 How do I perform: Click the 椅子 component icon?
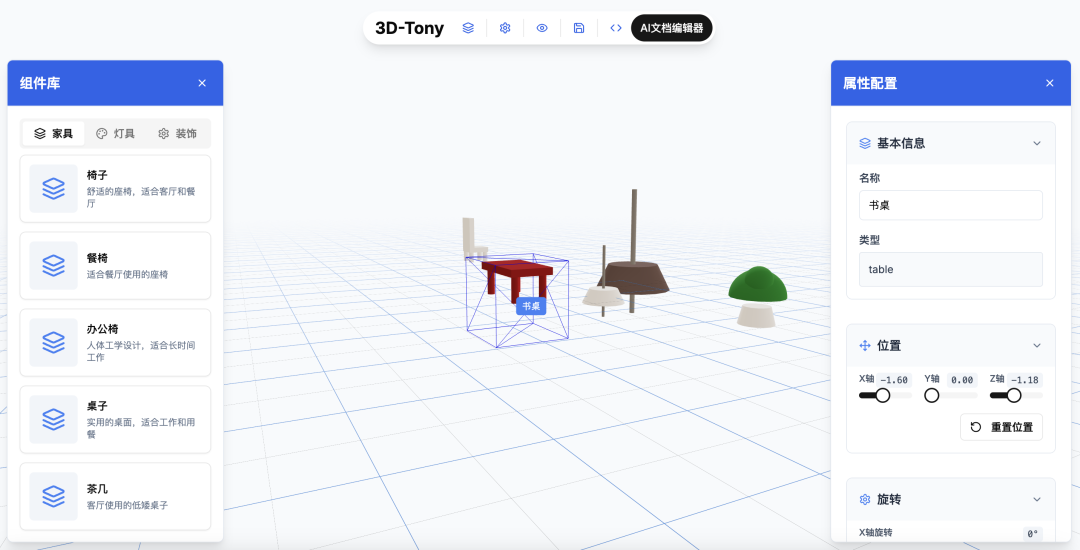coord(54,189)
